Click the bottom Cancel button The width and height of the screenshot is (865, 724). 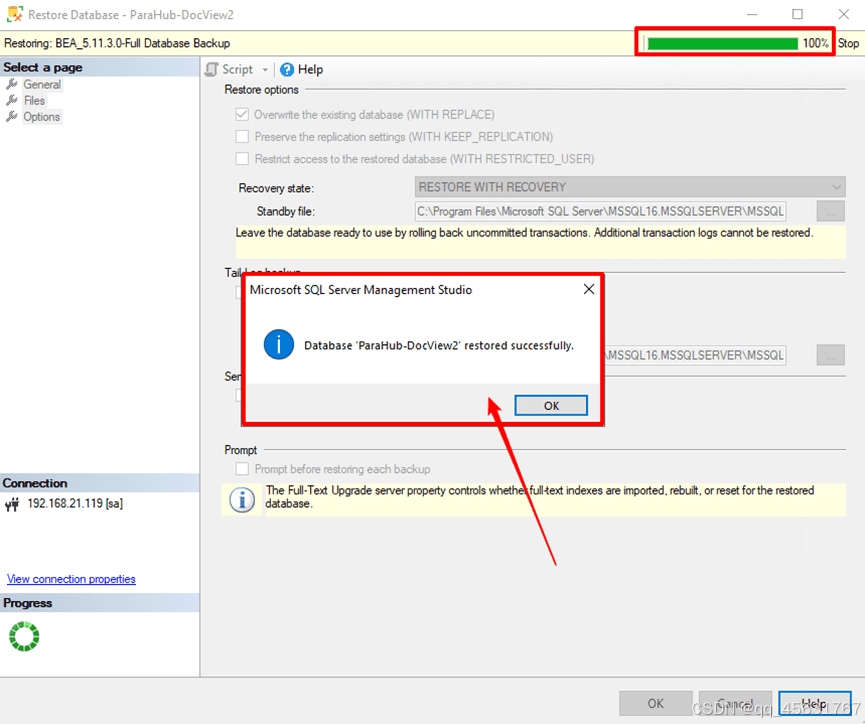click(735, 703)
